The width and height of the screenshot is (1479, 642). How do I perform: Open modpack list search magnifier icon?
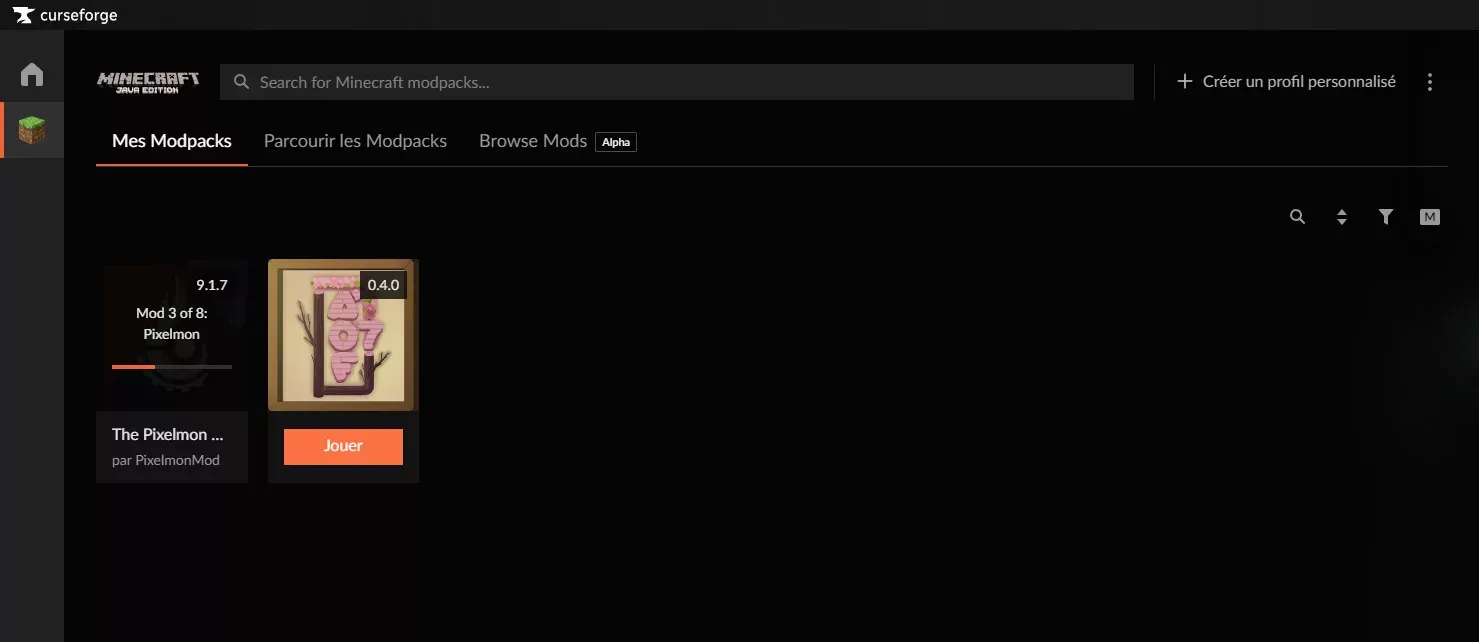[1298, 216]
